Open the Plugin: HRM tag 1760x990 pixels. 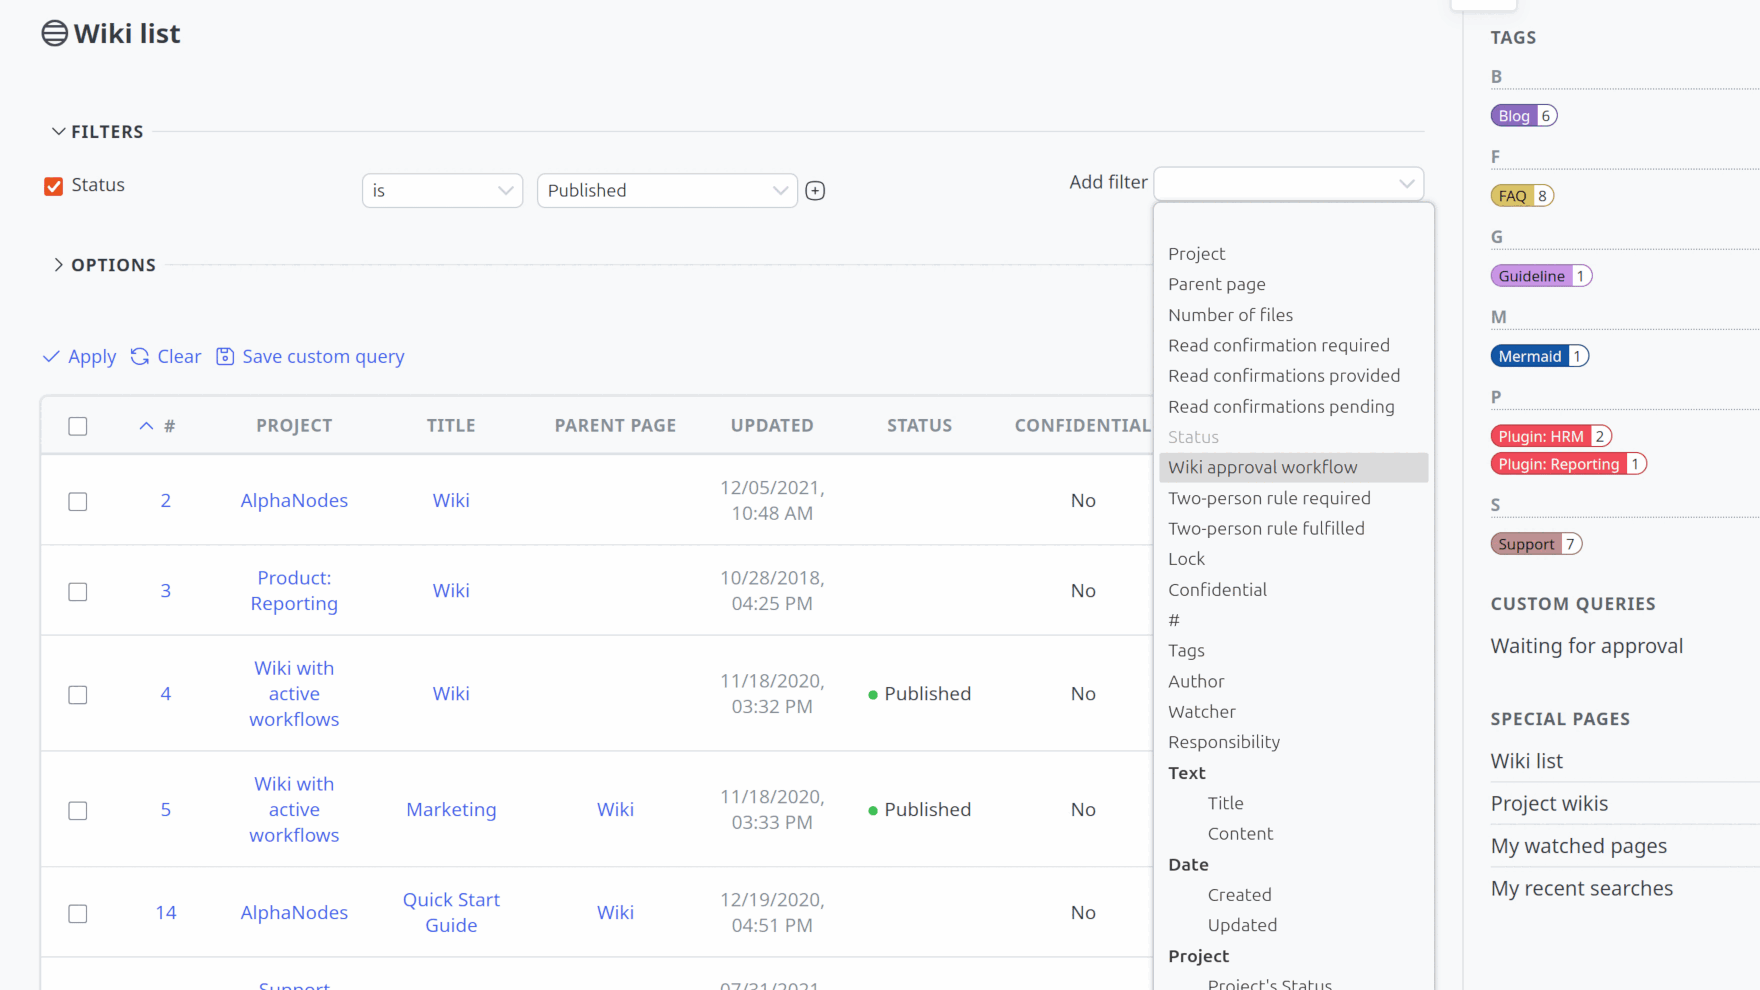pyautogui.click(x=1551, y=436)
